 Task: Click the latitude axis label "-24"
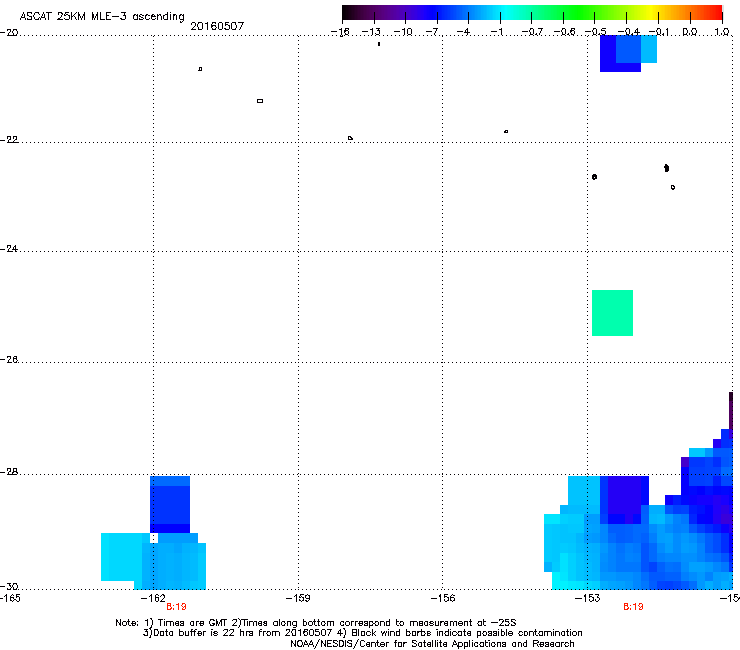9,249
